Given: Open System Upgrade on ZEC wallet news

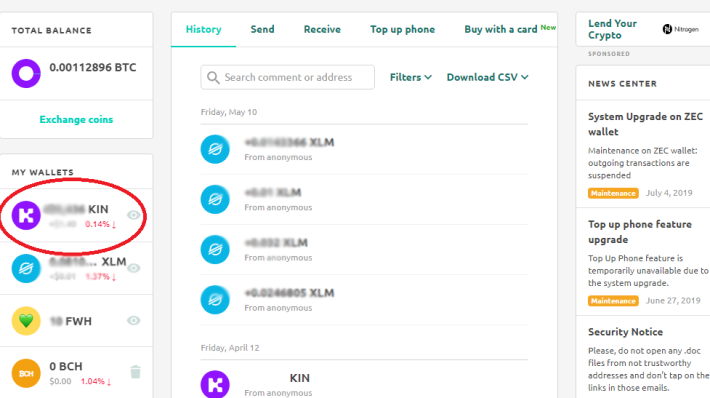Looking at the screenshot, I should (x=646, y=124).
